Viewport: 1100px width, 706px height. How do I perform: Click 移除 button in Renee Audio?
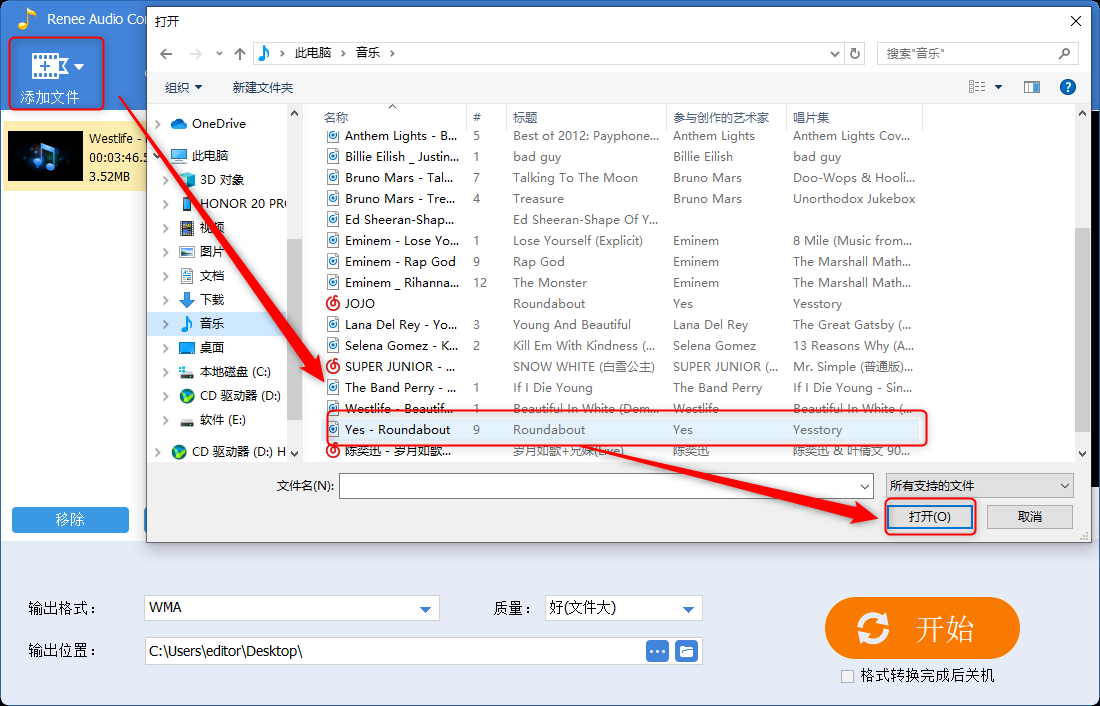pyautogui.click(x=70, y=520)
